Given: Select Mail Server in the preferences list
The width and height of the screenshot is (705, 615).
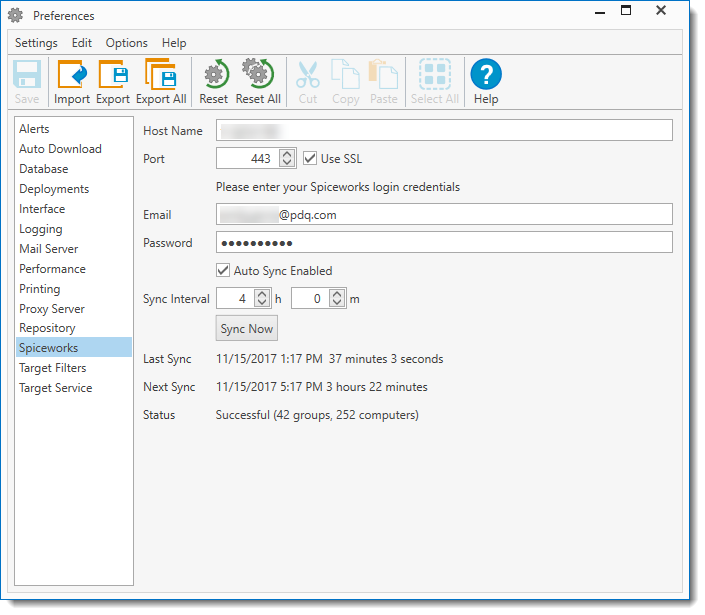Looking at the screenshot, I should pyautogui.click(x=48, y=249).
